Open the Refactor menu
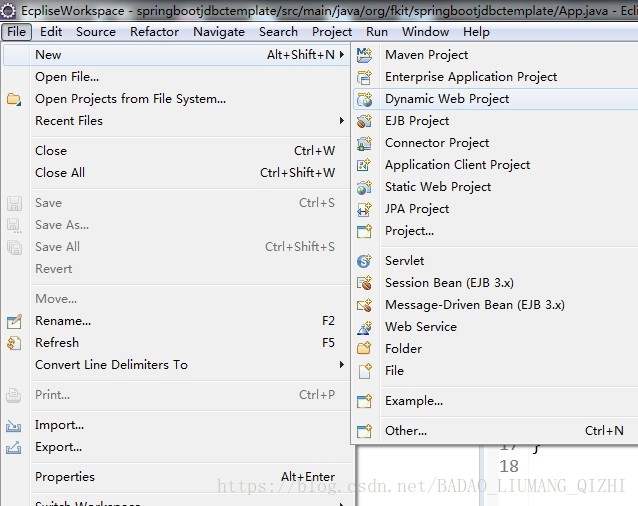This screenshot has height=506, width=638. coord(154,32)
